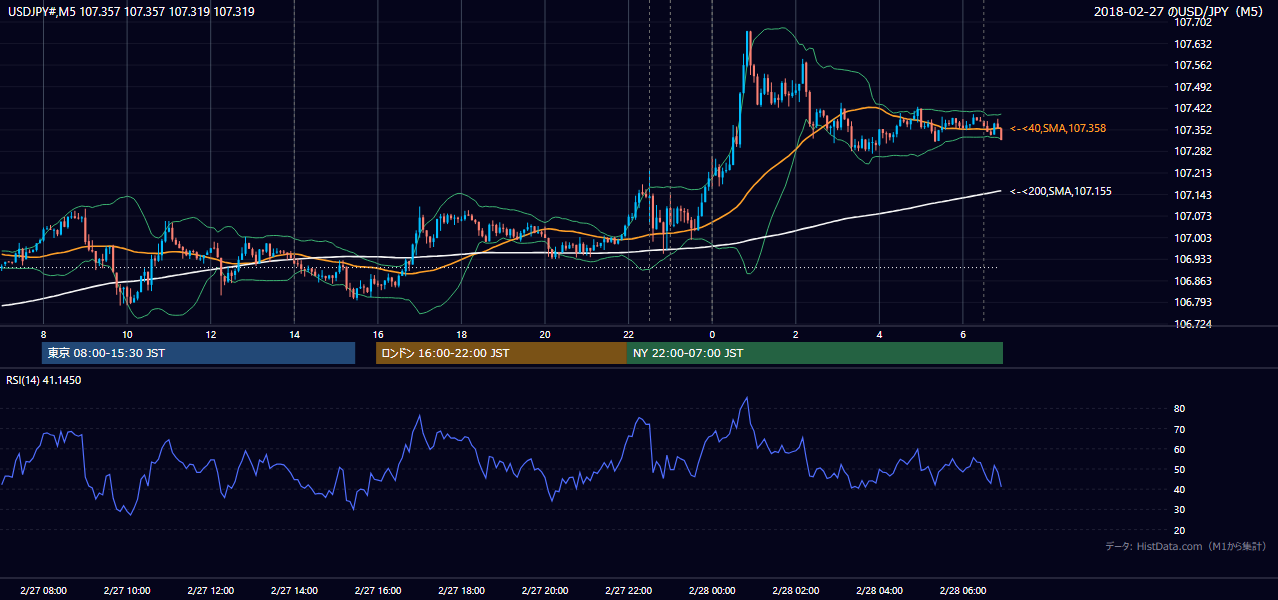Click the 2/28 00:00 date label
Viewport: 1278px width, 600px height.
click(x=712, y=591)
